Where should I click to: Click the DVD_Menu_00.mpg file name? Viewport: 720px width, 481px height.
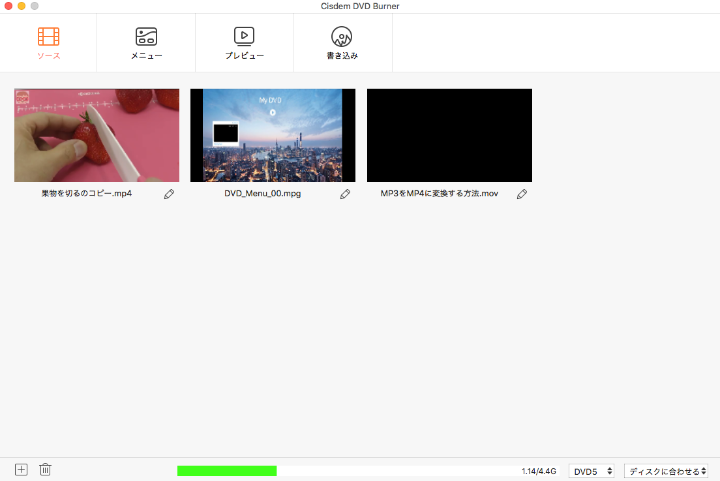point(263,194)
